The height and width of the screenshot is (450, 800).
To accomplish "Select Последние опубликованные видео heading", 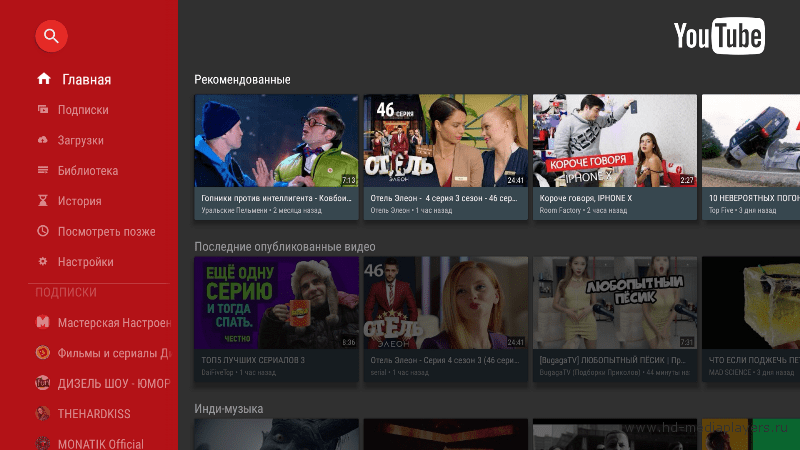I will 285,247.
